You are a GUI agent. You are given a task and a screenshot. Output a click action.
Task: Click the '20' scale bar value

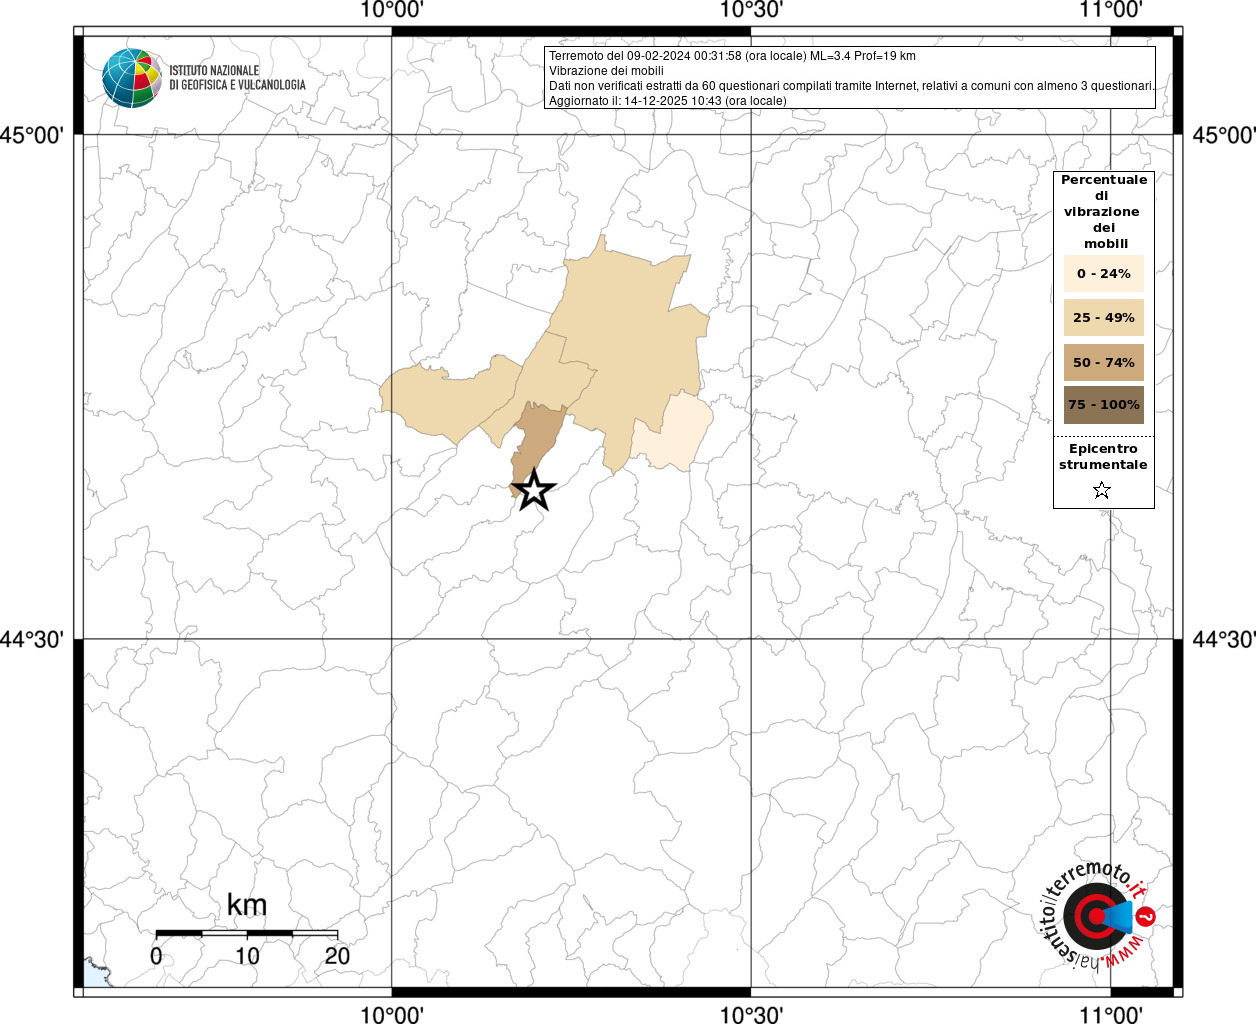point(337,956)
